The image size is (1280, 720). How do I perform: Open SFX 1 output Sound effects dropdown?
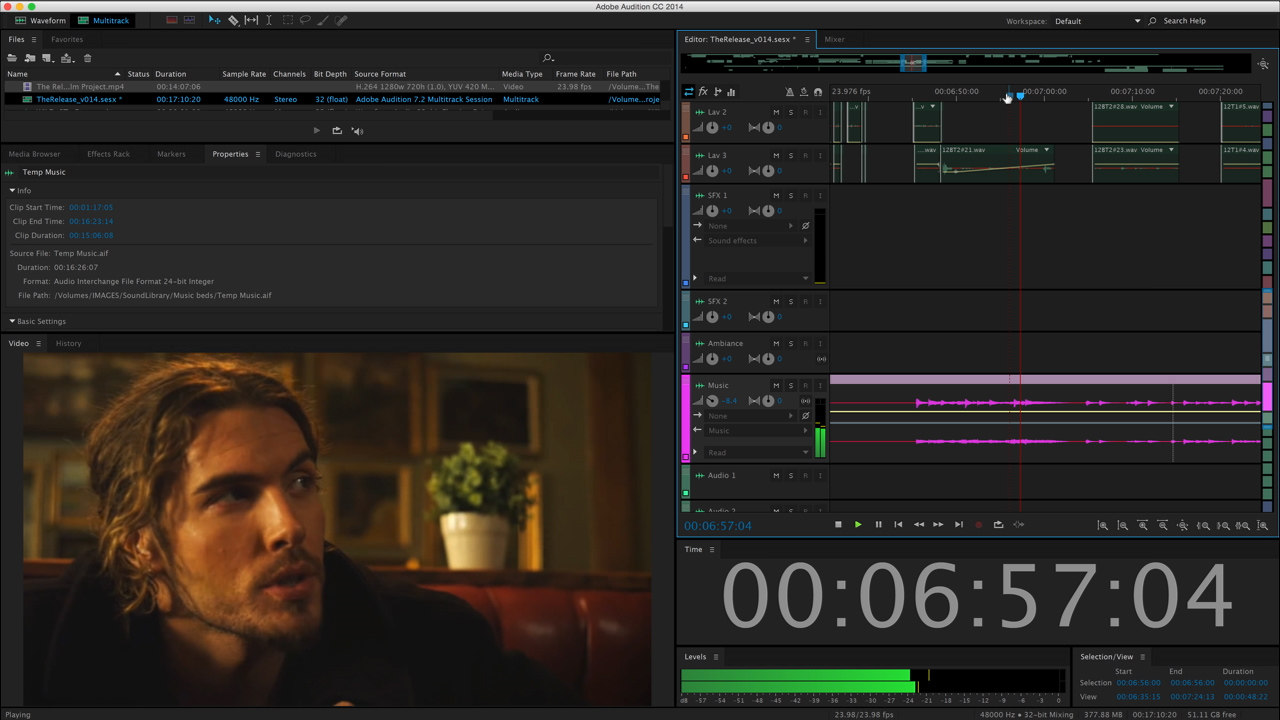pos(758,241)
